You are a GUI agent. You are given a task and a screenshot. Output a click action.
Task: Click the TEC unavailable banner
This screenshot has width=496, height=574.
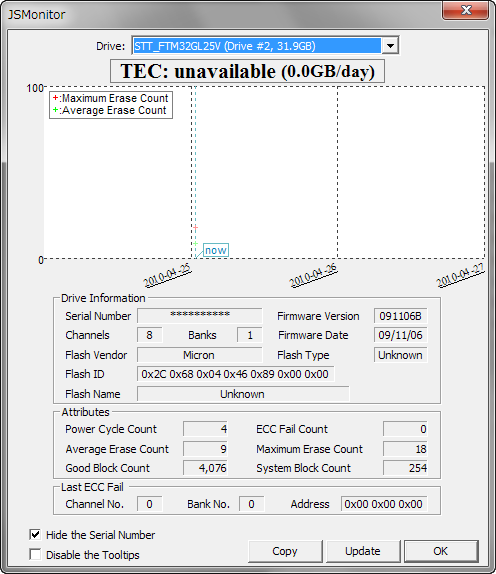click(247, 71)
